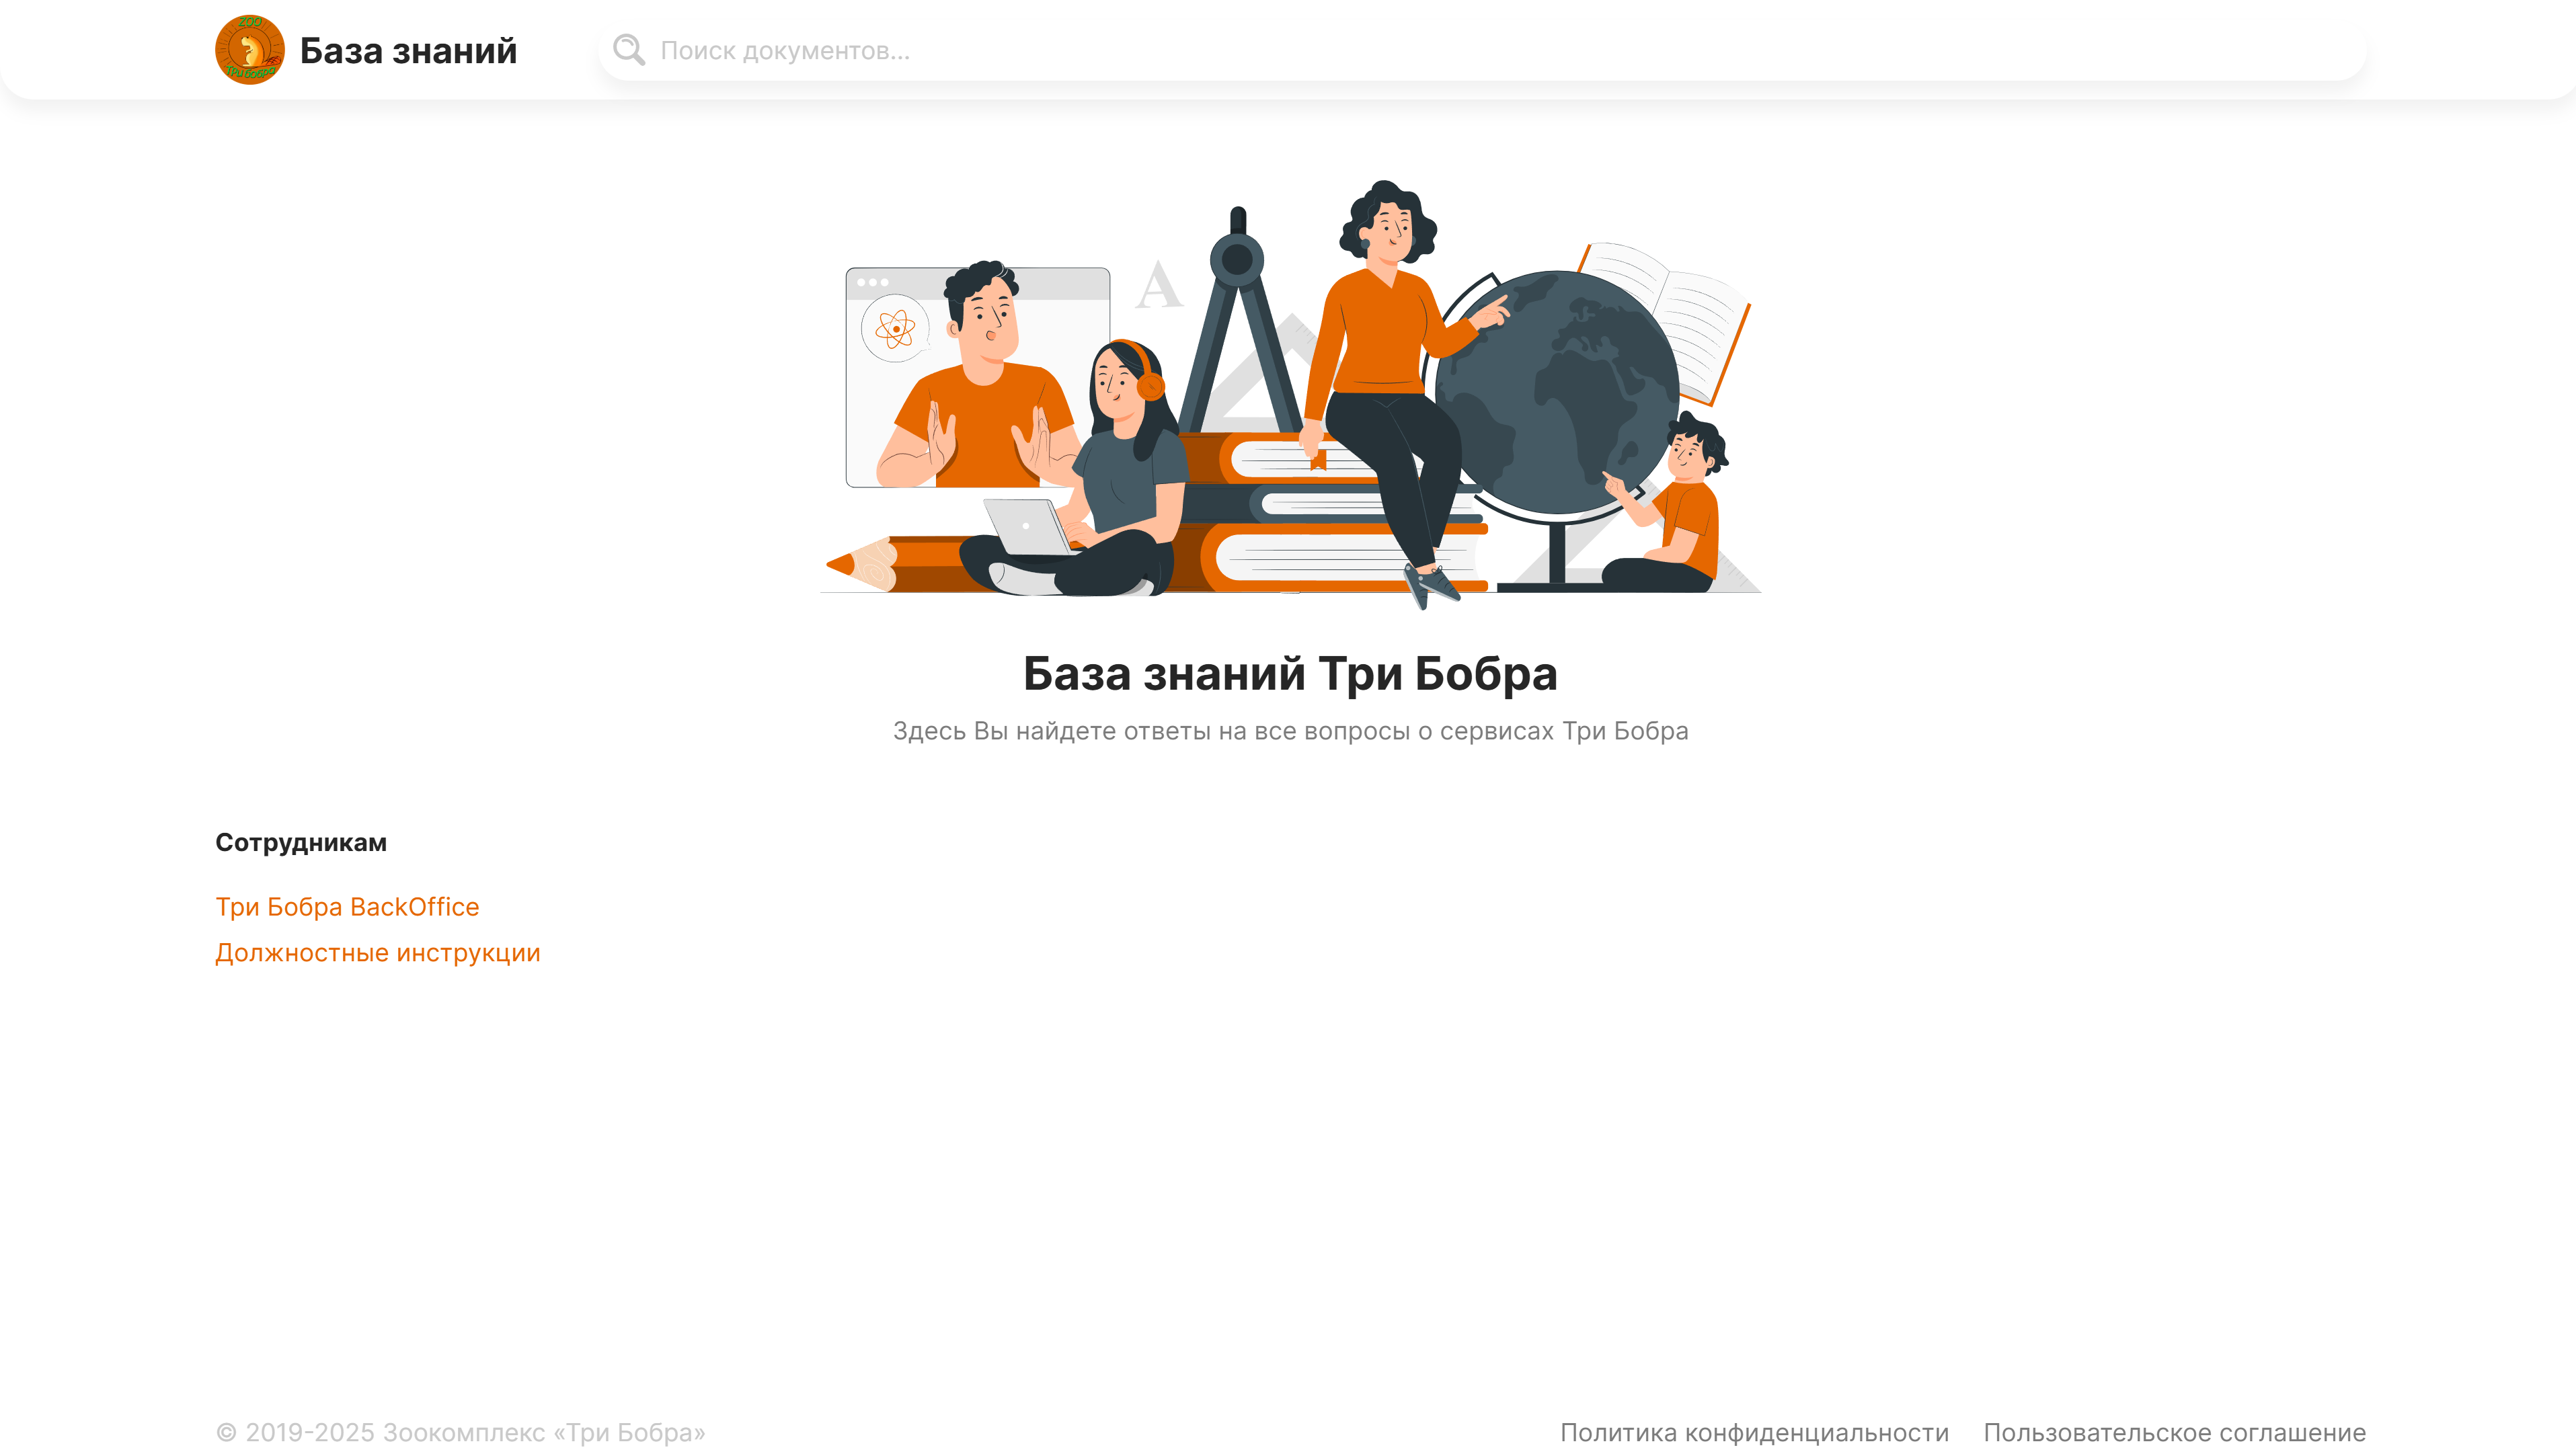The width and height of the screenshot is (2576, 1452).
Task: Open Пользовательское соглашение in footer
Action: coord(2174,1432)
